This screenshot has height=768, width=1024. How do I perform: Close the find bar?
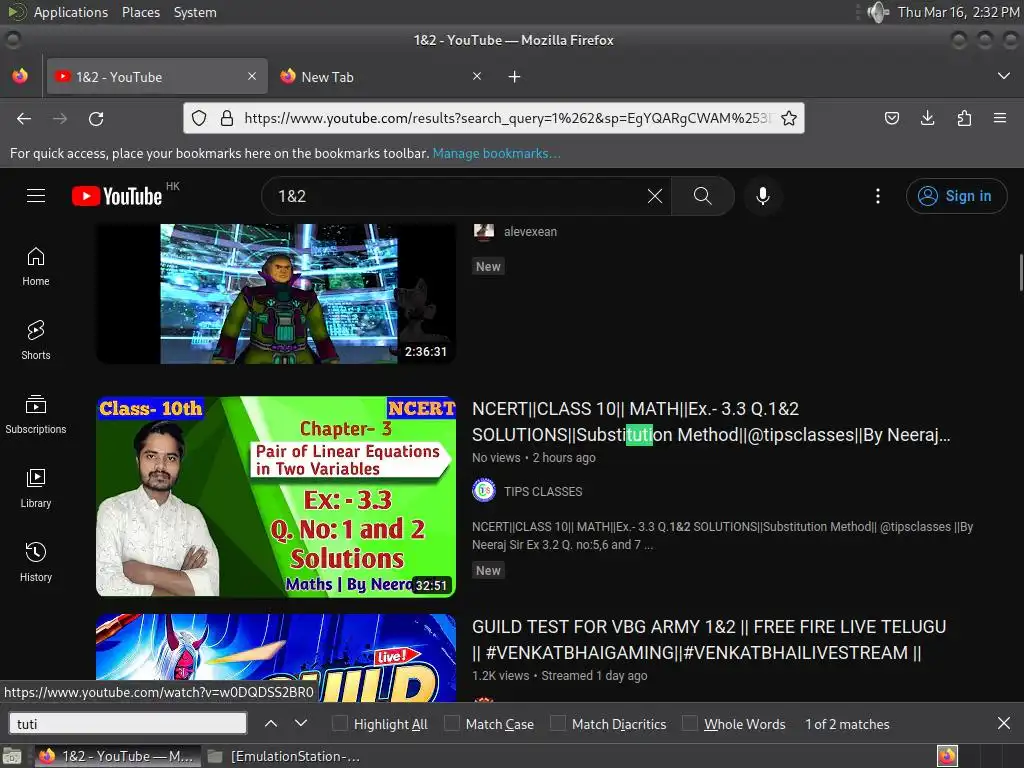tap(1004, 724)
